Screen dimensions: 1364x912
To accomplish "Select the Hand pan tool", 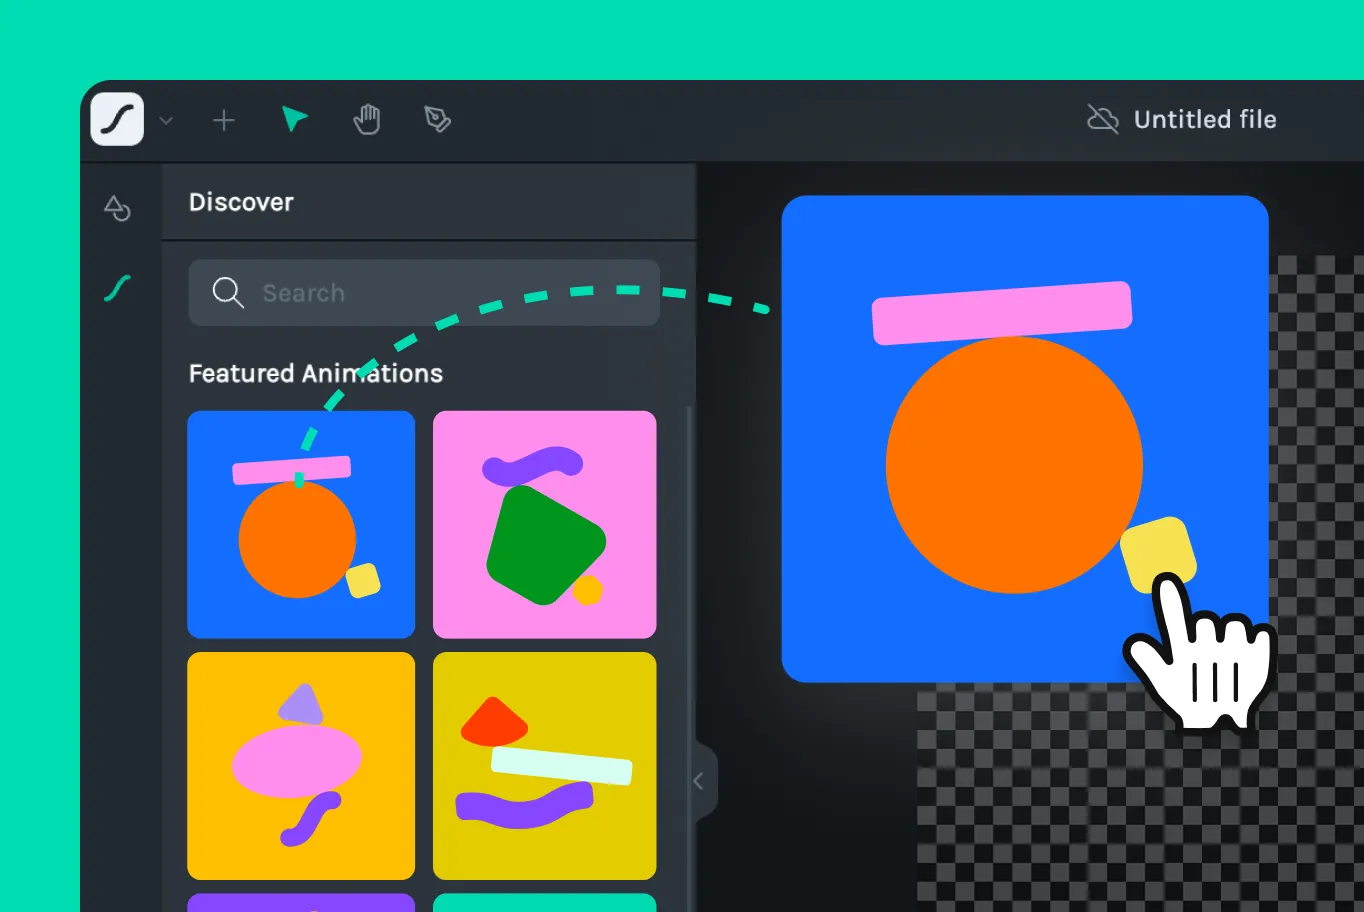I will [x=367, y=120].
